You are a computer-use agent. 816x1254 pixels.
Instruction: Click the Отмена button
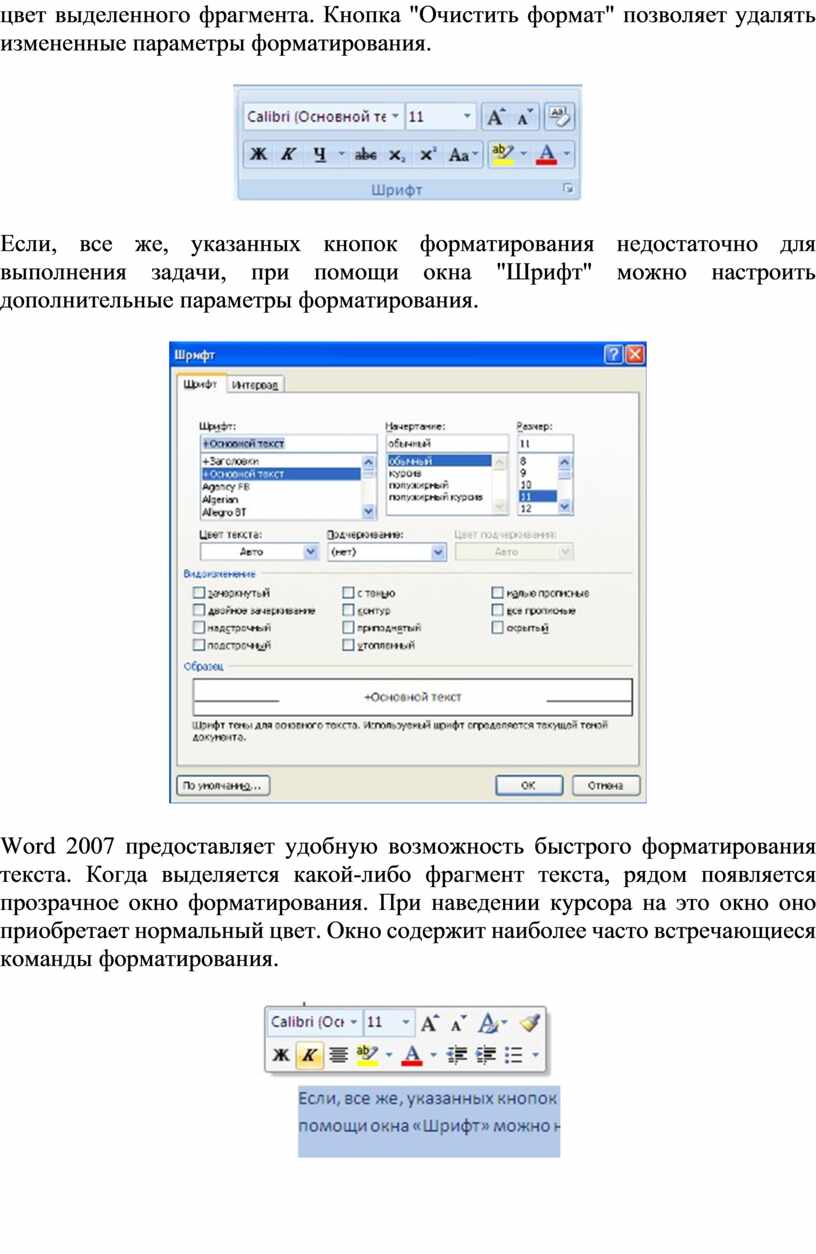tap(606, 786)
